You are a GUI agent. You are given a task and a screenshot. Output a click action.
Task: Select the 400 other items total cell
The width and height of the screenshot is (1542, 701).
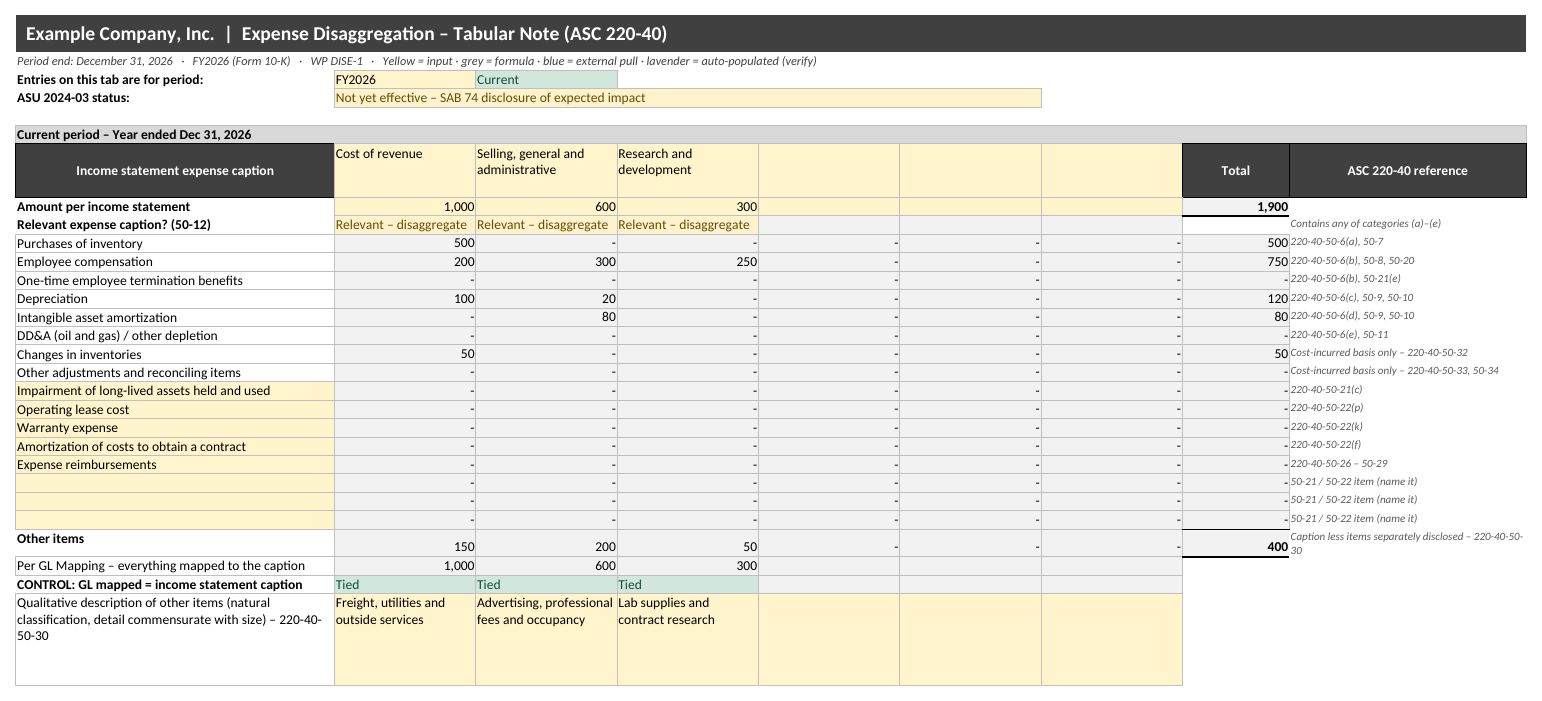pyautogui.click(x=1236, y=543)
